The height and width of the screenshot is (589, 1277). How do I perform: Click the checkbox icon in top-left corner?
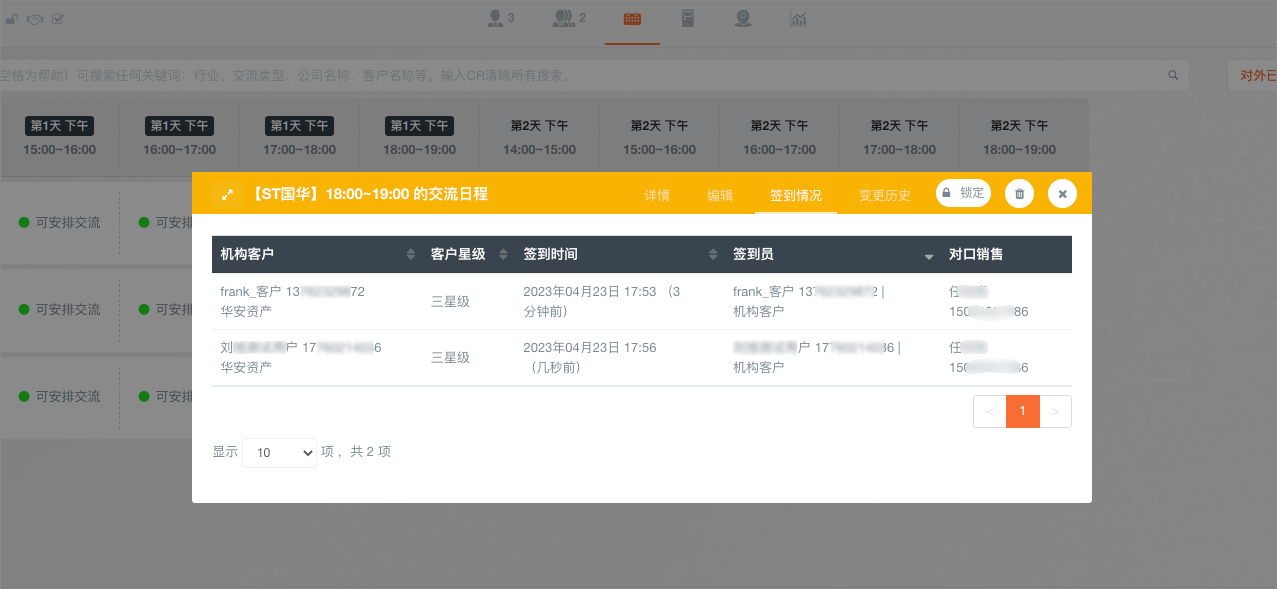coord(58,19)
